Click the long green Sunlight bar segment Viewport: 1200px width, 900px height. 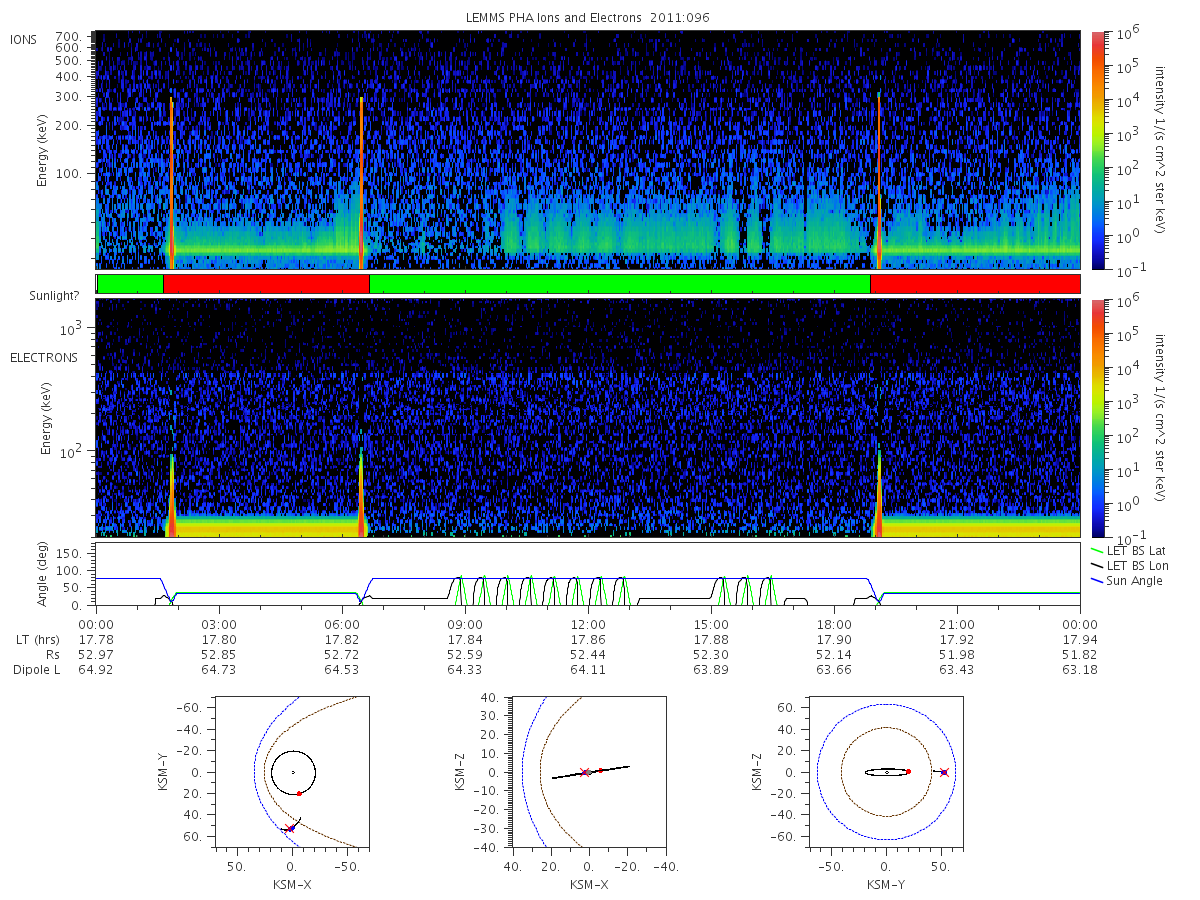tap(620, 284)
